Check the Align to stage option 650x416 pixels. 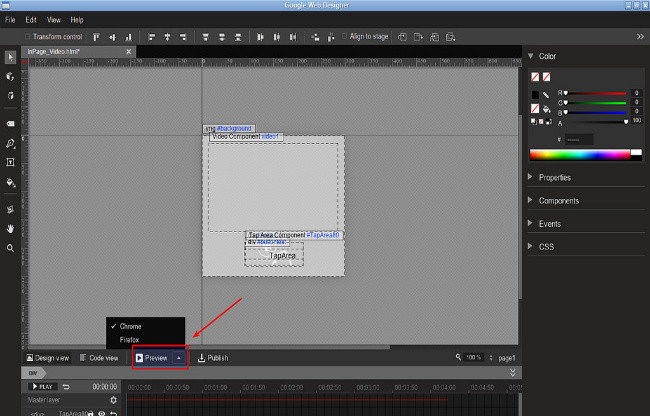(343, 36)
